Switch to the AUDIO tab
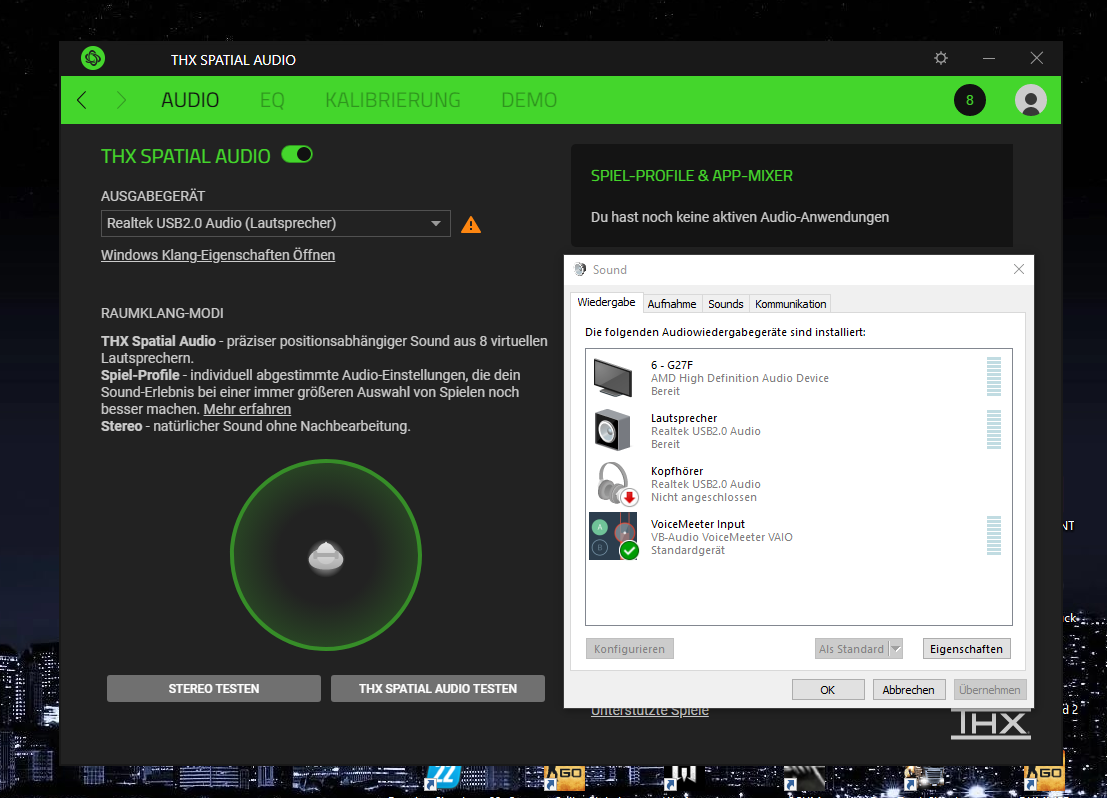 coord(190,100)
